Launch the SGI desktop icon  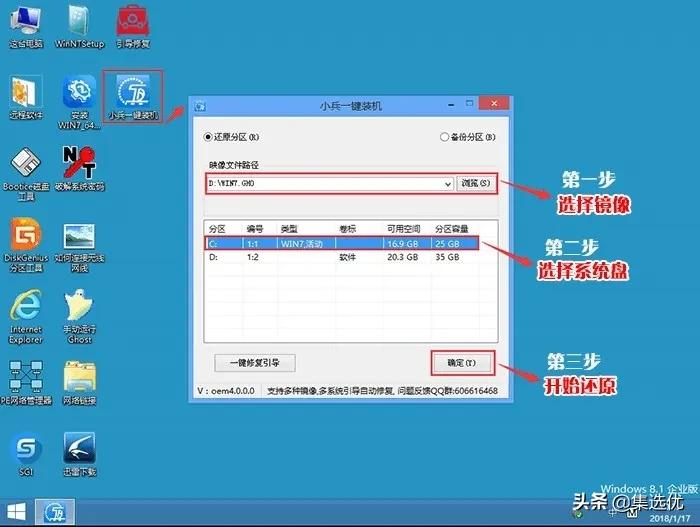click(26, 454)
